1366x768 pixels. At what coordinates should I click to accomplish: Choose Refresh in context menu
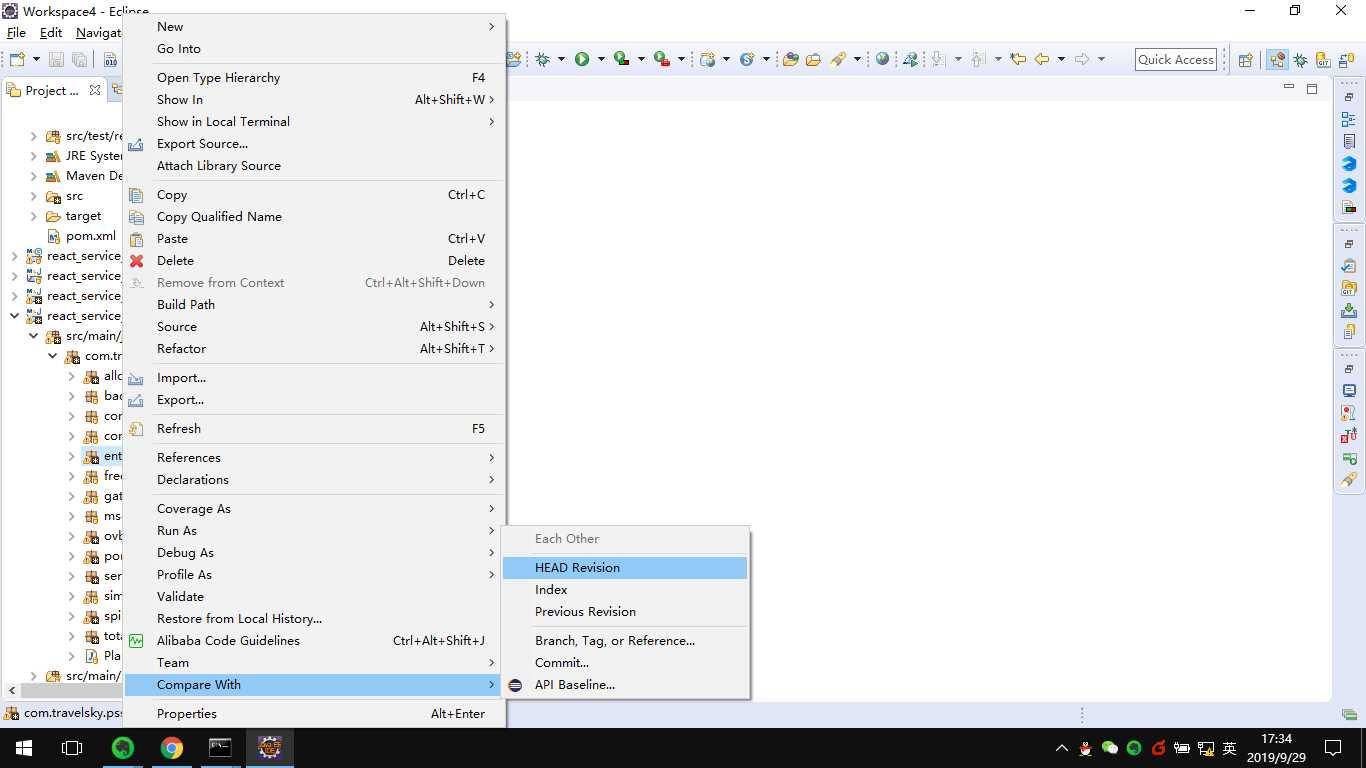(315, 429)
